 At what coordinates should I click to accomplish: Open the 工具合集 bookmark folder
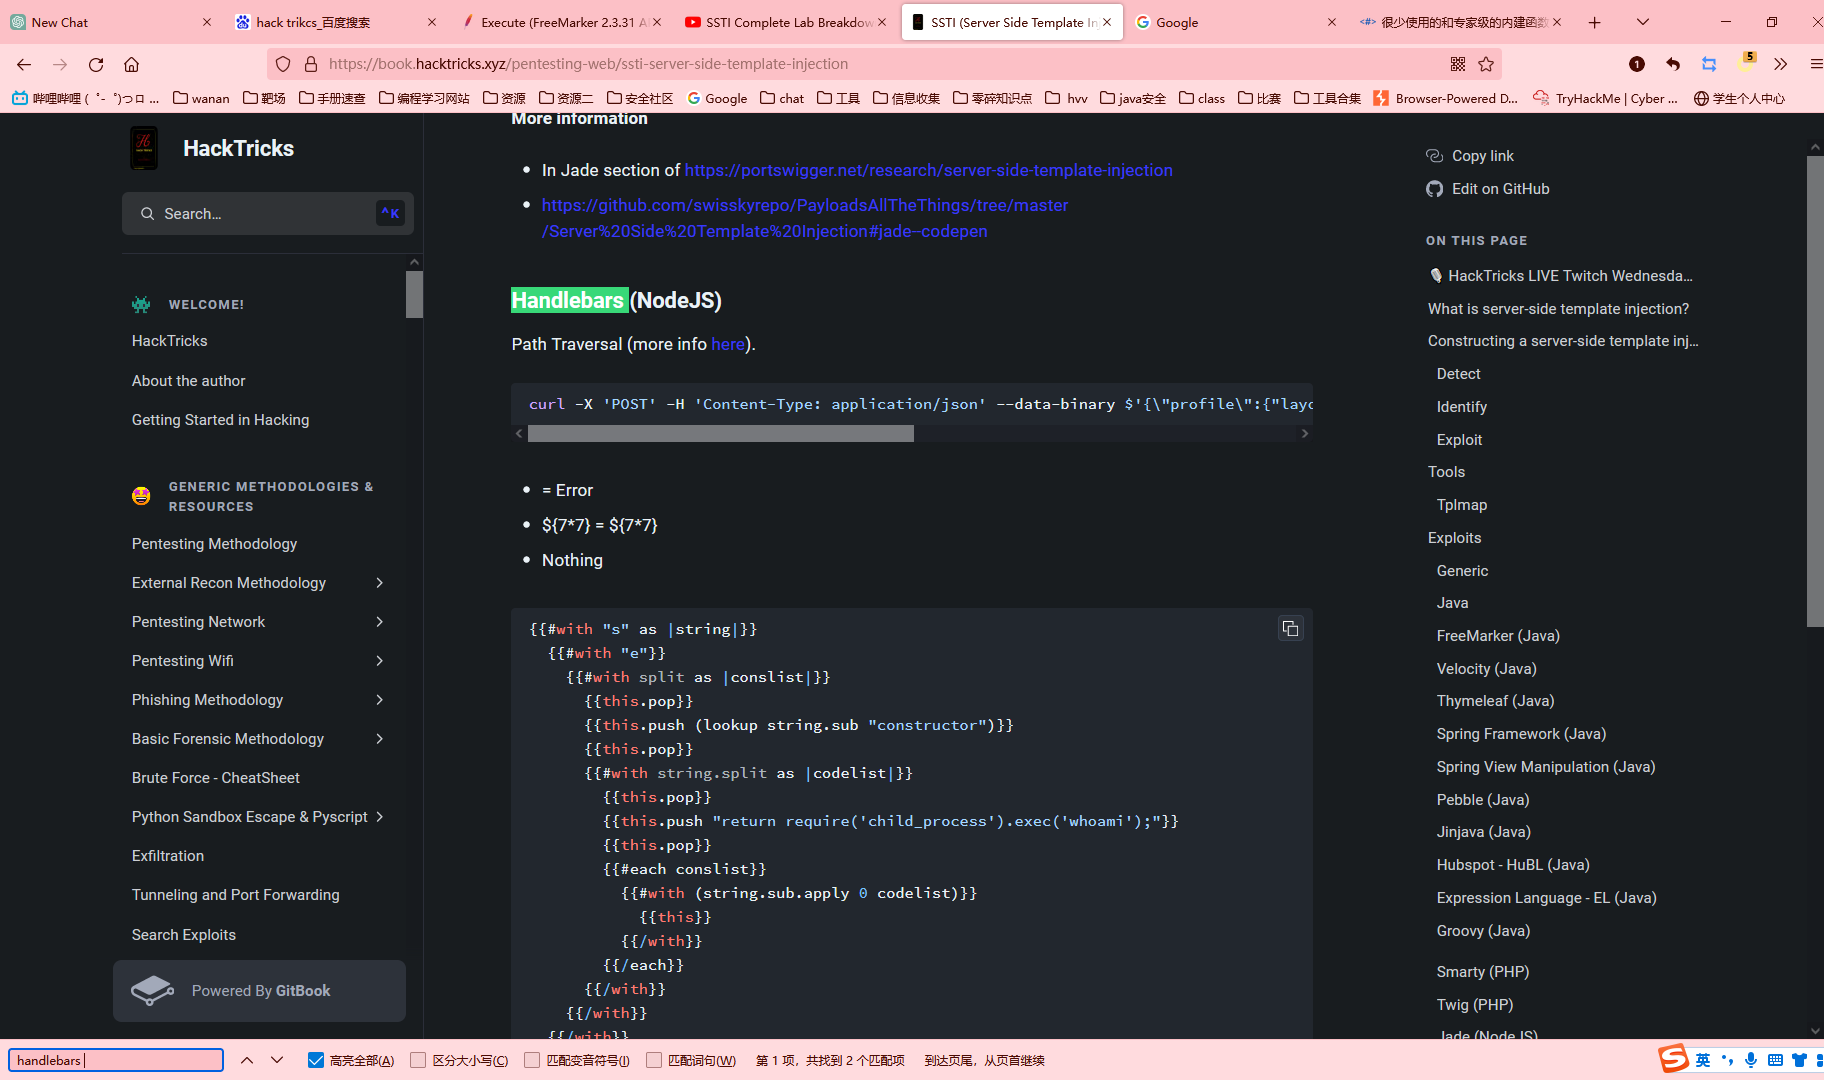1327,98
